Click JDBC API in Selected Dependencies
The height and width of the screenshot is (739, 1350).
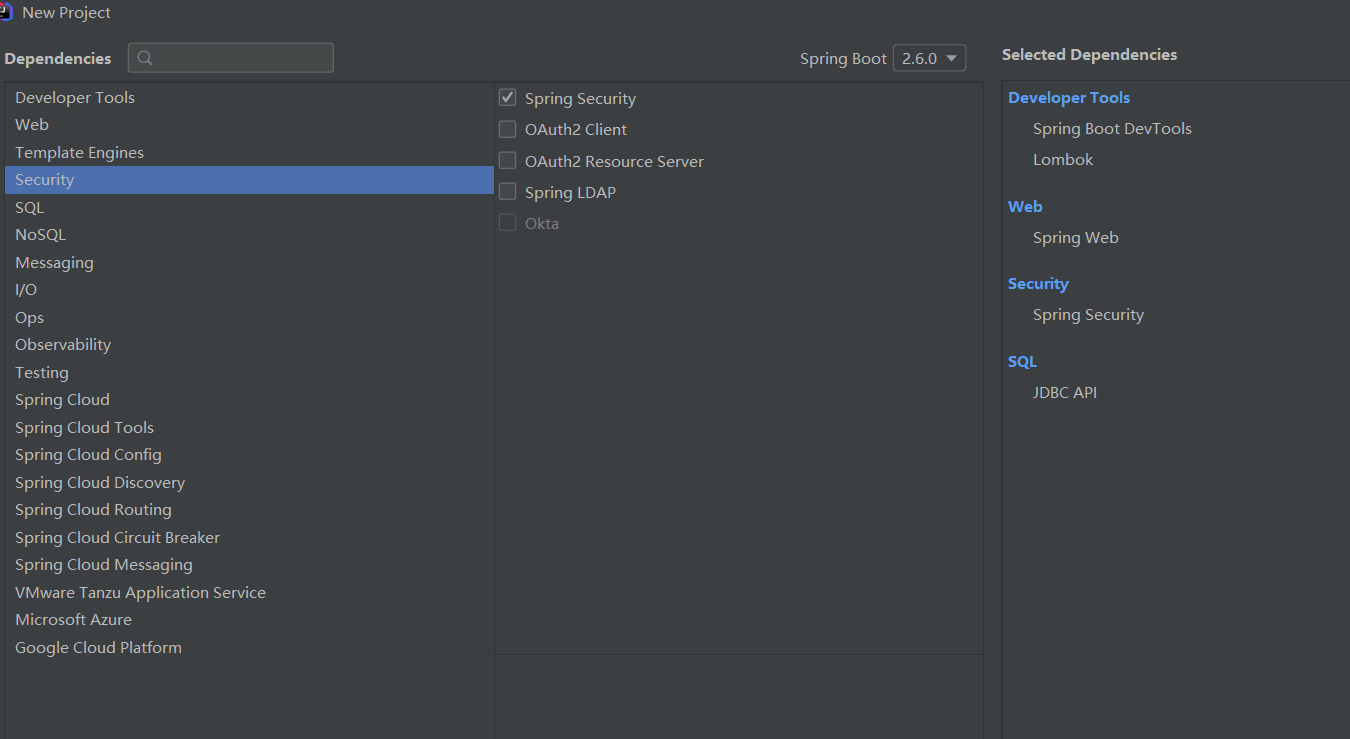click(x=1065, y=393)
